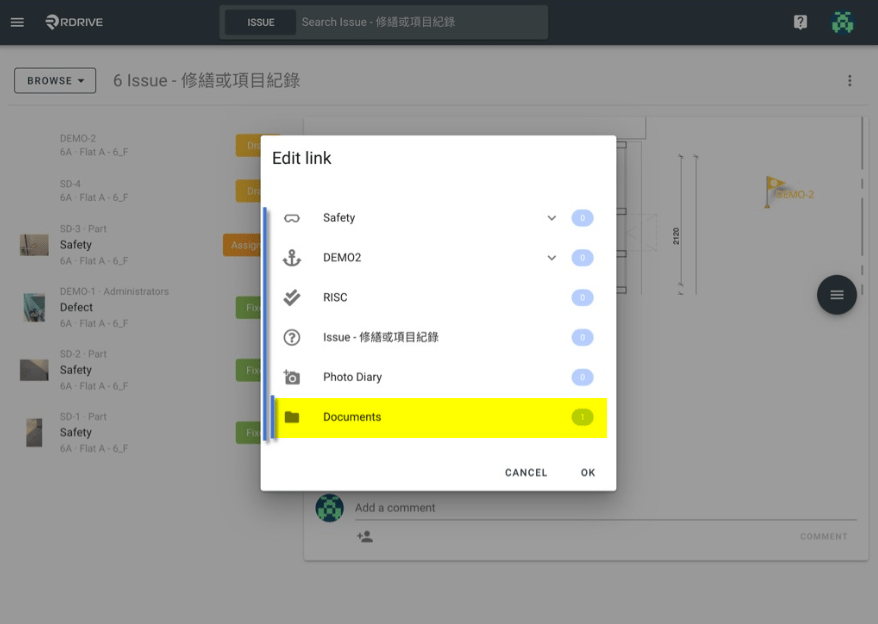Click the Add a comment field

[605, 507]
